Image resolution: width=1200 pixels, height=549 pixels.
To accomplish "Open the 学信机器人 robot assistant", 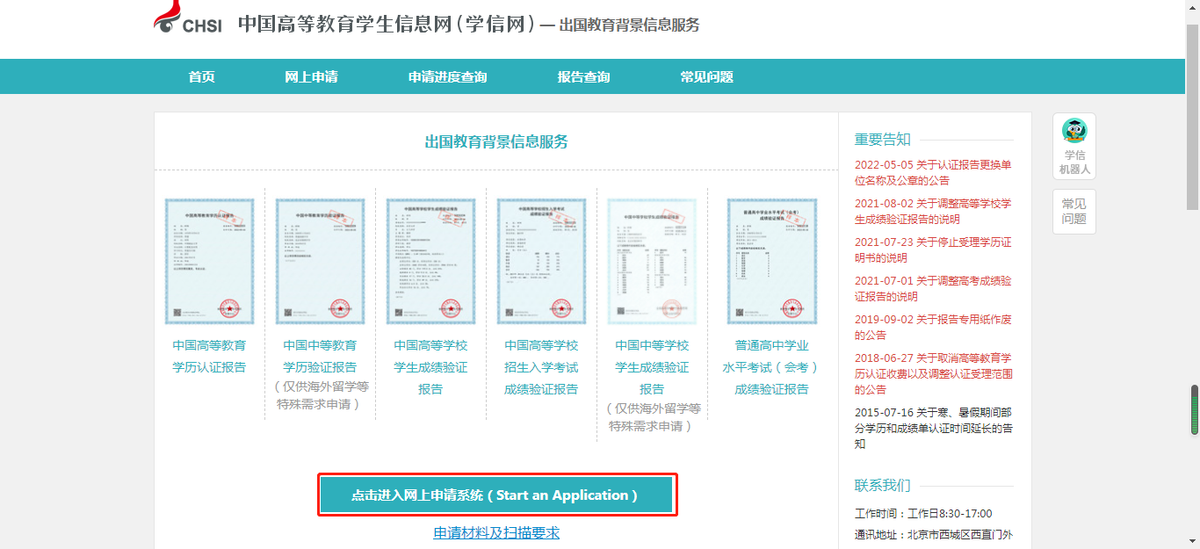I will point(1074,147).
